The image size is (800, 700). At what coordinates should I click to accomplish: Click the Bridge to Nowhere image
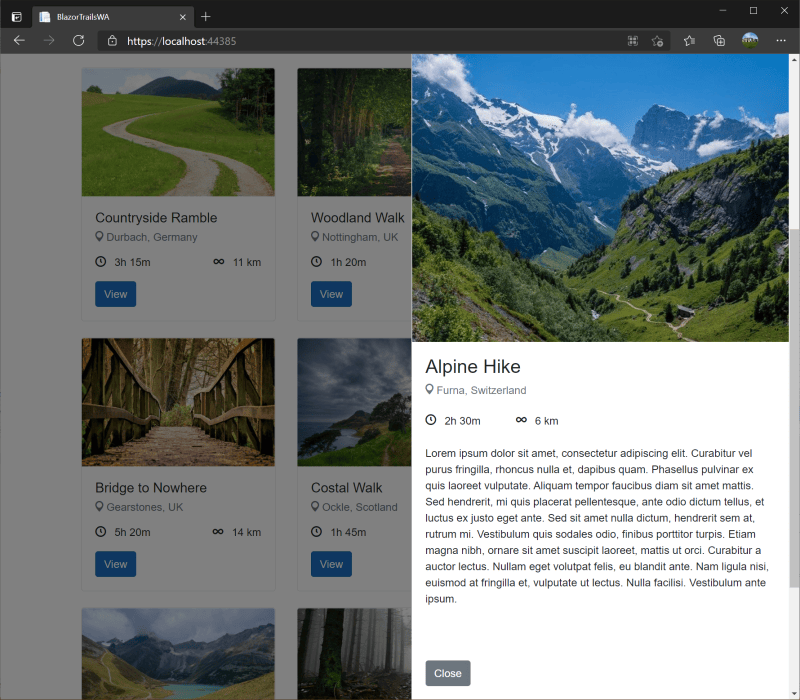click(x=178, y=402)
